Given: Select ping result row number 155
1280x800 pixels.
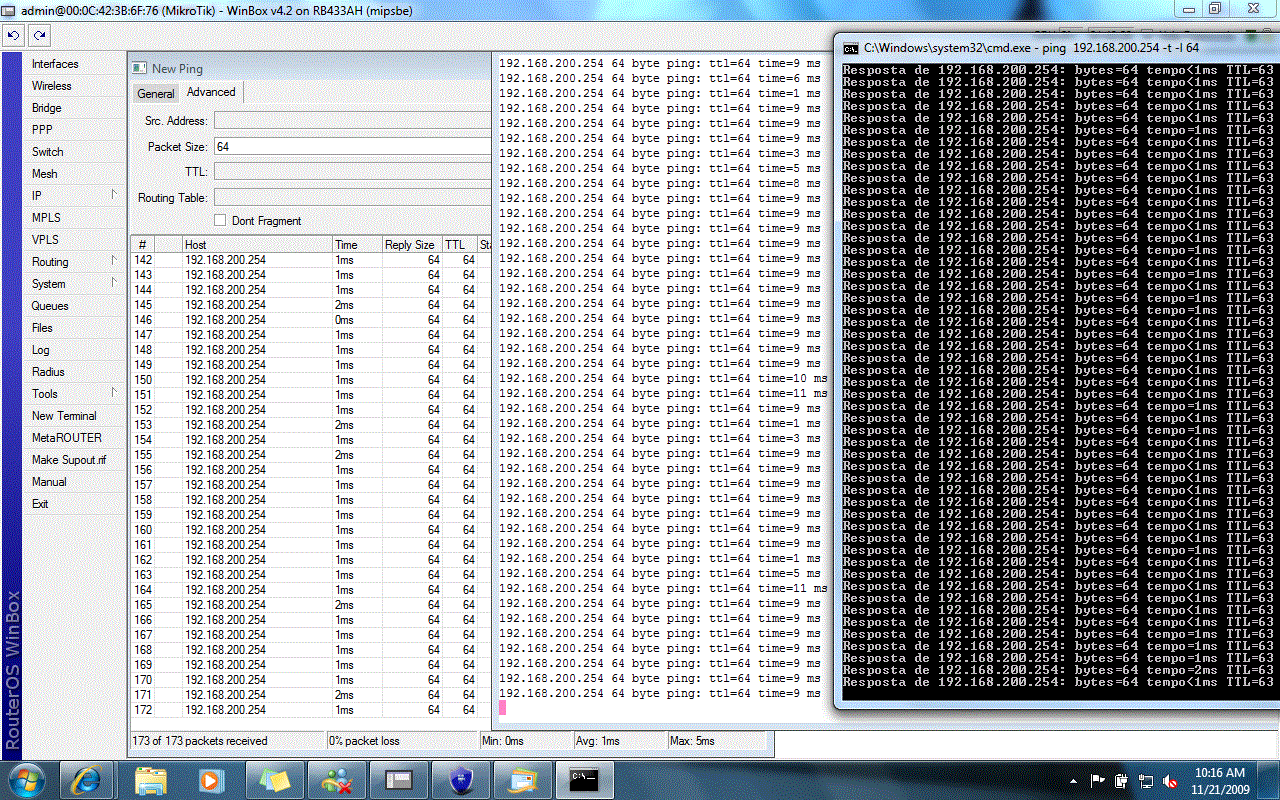Looking at the screenshot, I should 311,455.
